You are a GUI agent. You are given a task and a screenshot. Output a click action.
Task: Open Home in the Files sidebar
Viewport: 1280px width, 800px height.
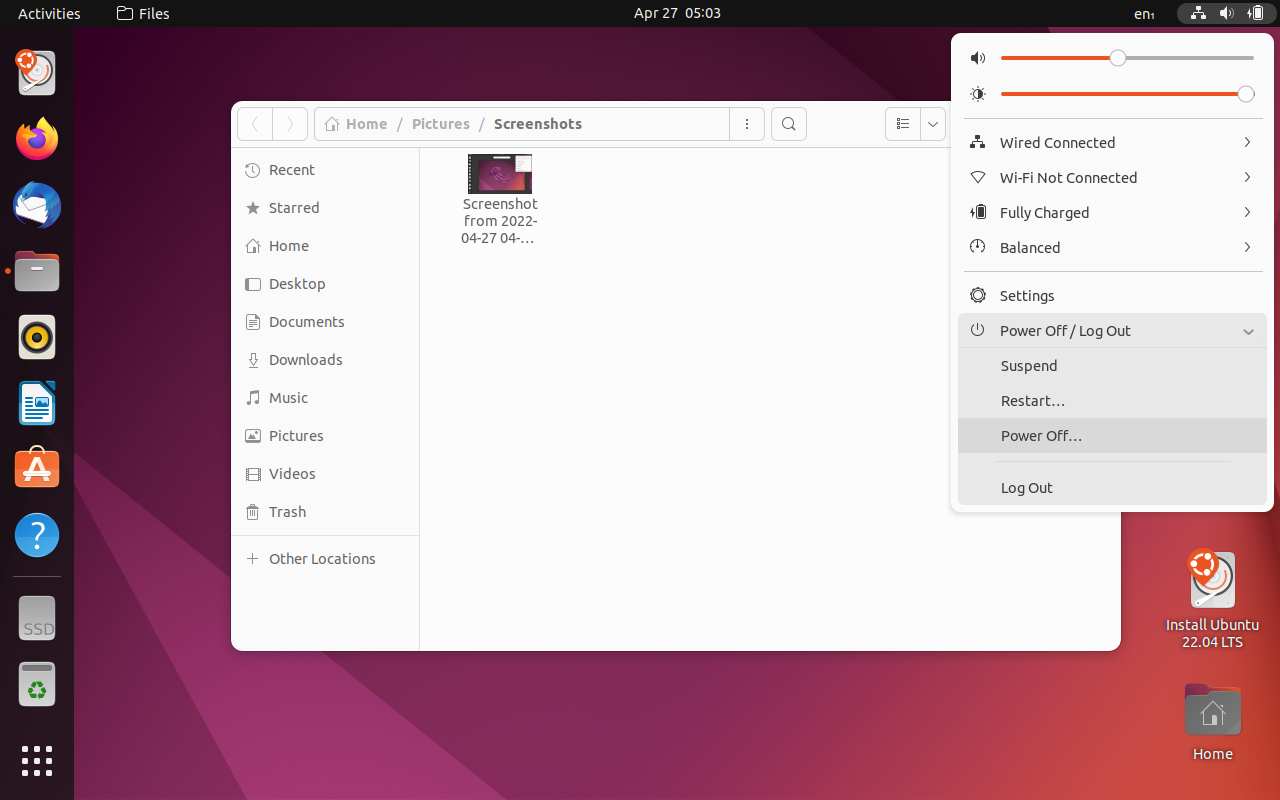click(325, 246)
